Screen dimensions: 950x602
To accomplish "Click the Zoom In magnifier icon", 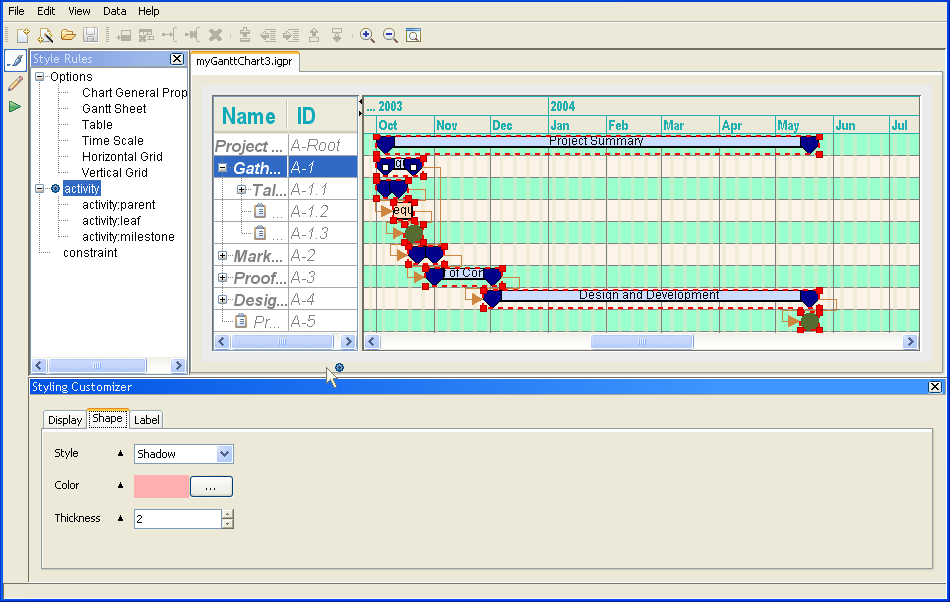I will click(367, 35).
